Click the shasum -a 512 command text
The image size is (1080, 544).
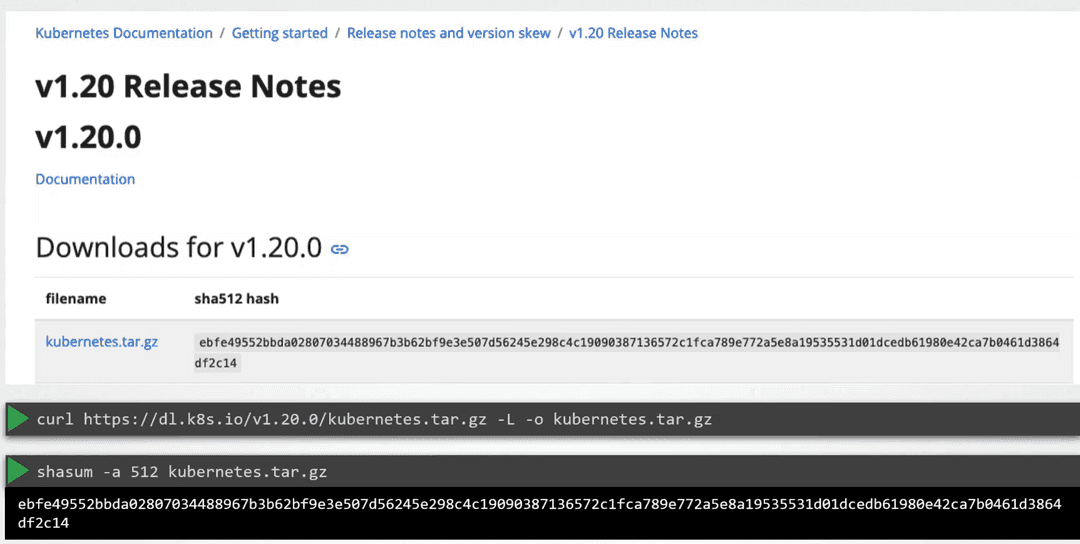99,471
